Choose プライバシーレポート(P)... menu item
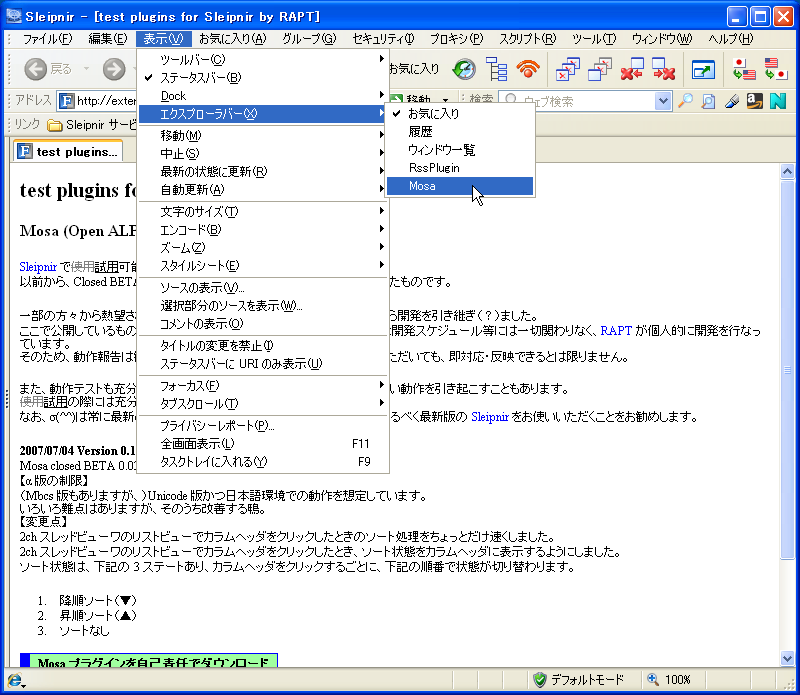The height and width of the screenshot is (695, 800). [x=263, y=426]
